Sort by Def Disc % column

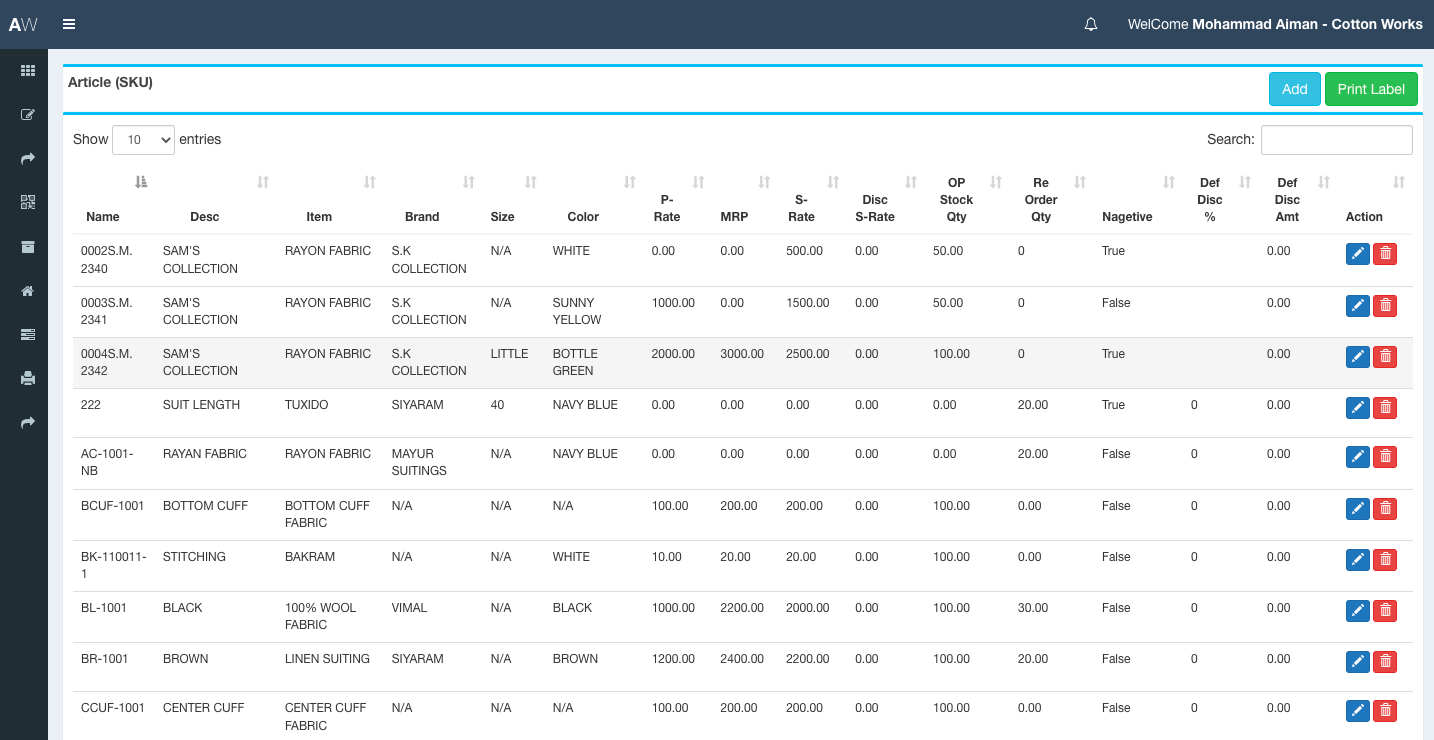point(1221,199)
